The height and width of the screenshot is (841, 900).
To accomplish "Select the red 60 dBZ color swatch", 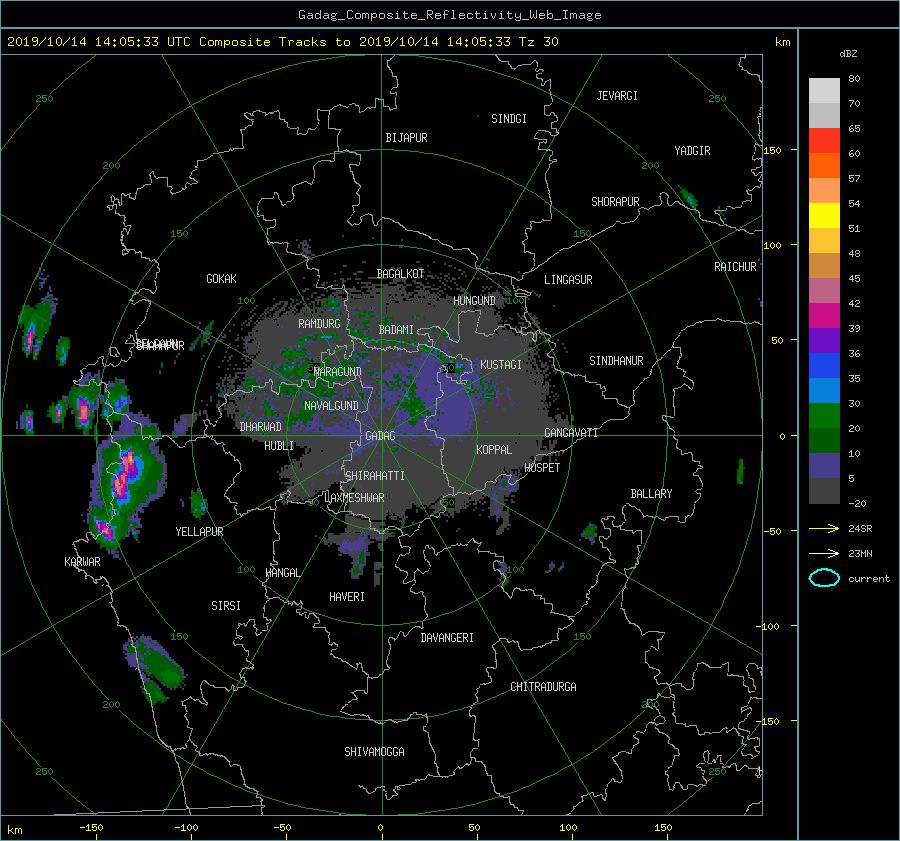I will tap(824, 141).
